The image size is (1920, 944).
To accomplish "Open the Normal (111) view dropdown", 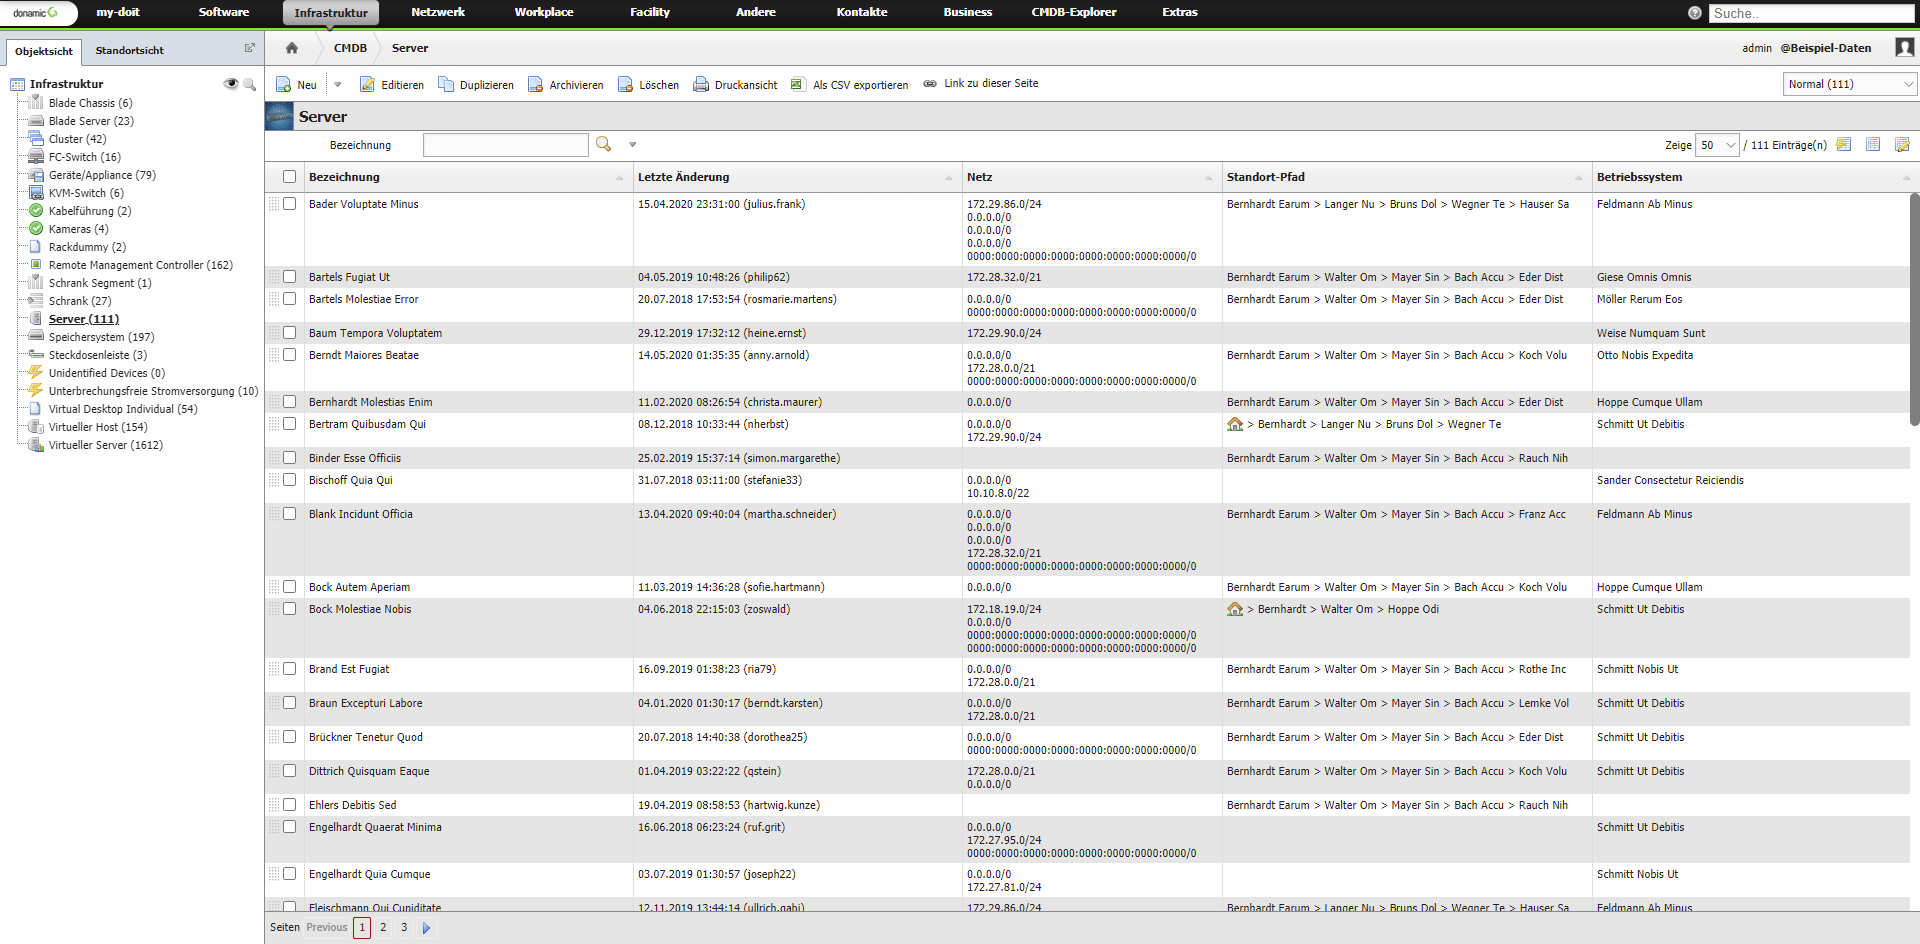I will pos(1849,84).
